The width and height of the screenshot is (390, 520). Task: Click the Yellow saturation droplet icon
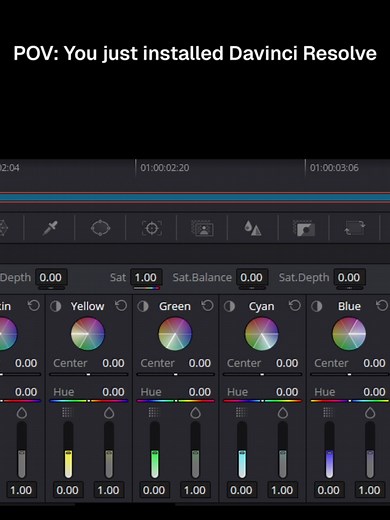[x=109, y=413]
